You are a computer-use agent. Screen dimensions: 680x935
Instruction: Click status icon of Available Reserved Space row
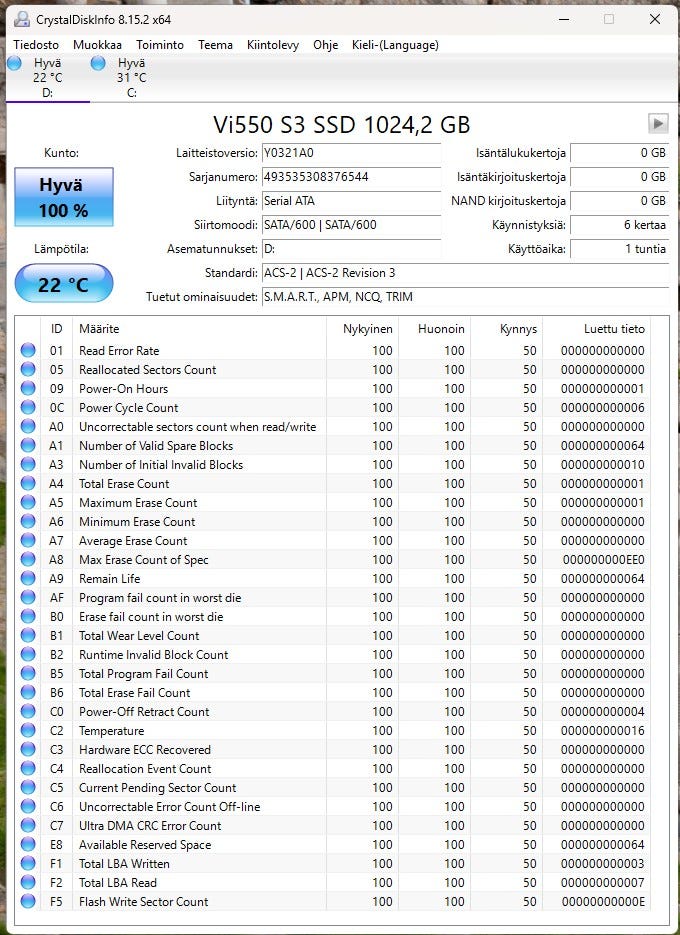click(28, 844)
